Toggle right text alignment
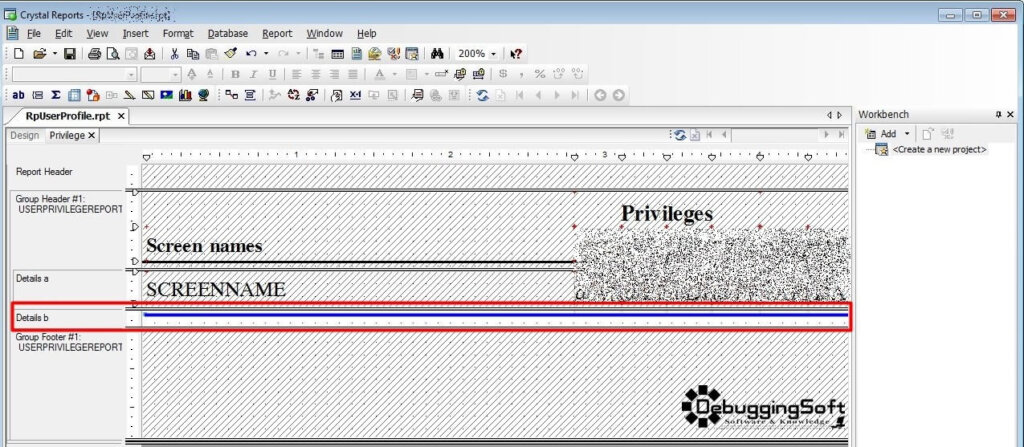Image resolution: width=1024 pixels, height=447 pixels. pos(334,74)
